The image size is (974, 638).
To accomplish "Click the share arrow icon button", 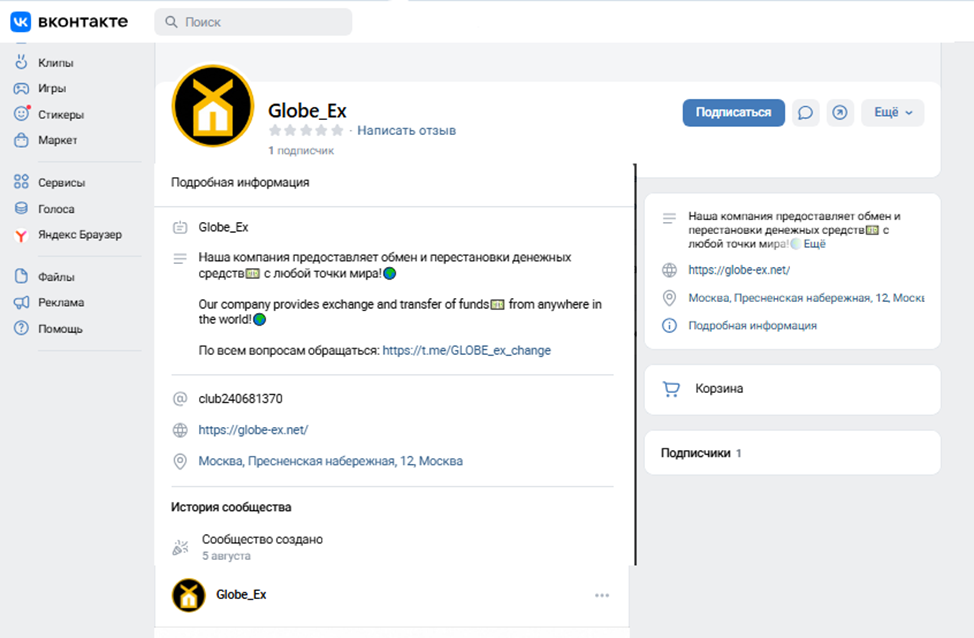I will (x=840, y=112).
